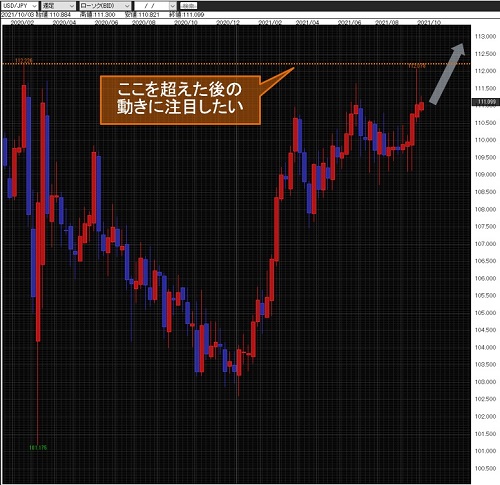This screenshot has height=485, width=500.
Task: Click the 100.500 price axis label
Action: [x=485, y=468]
